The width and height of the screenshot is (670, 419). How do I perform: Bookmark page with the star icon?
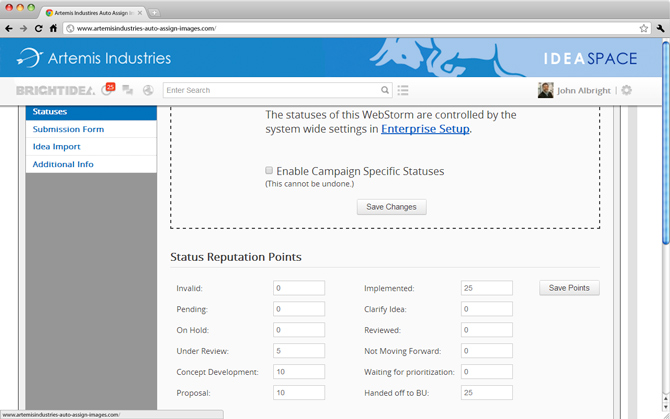pos(644,28)
